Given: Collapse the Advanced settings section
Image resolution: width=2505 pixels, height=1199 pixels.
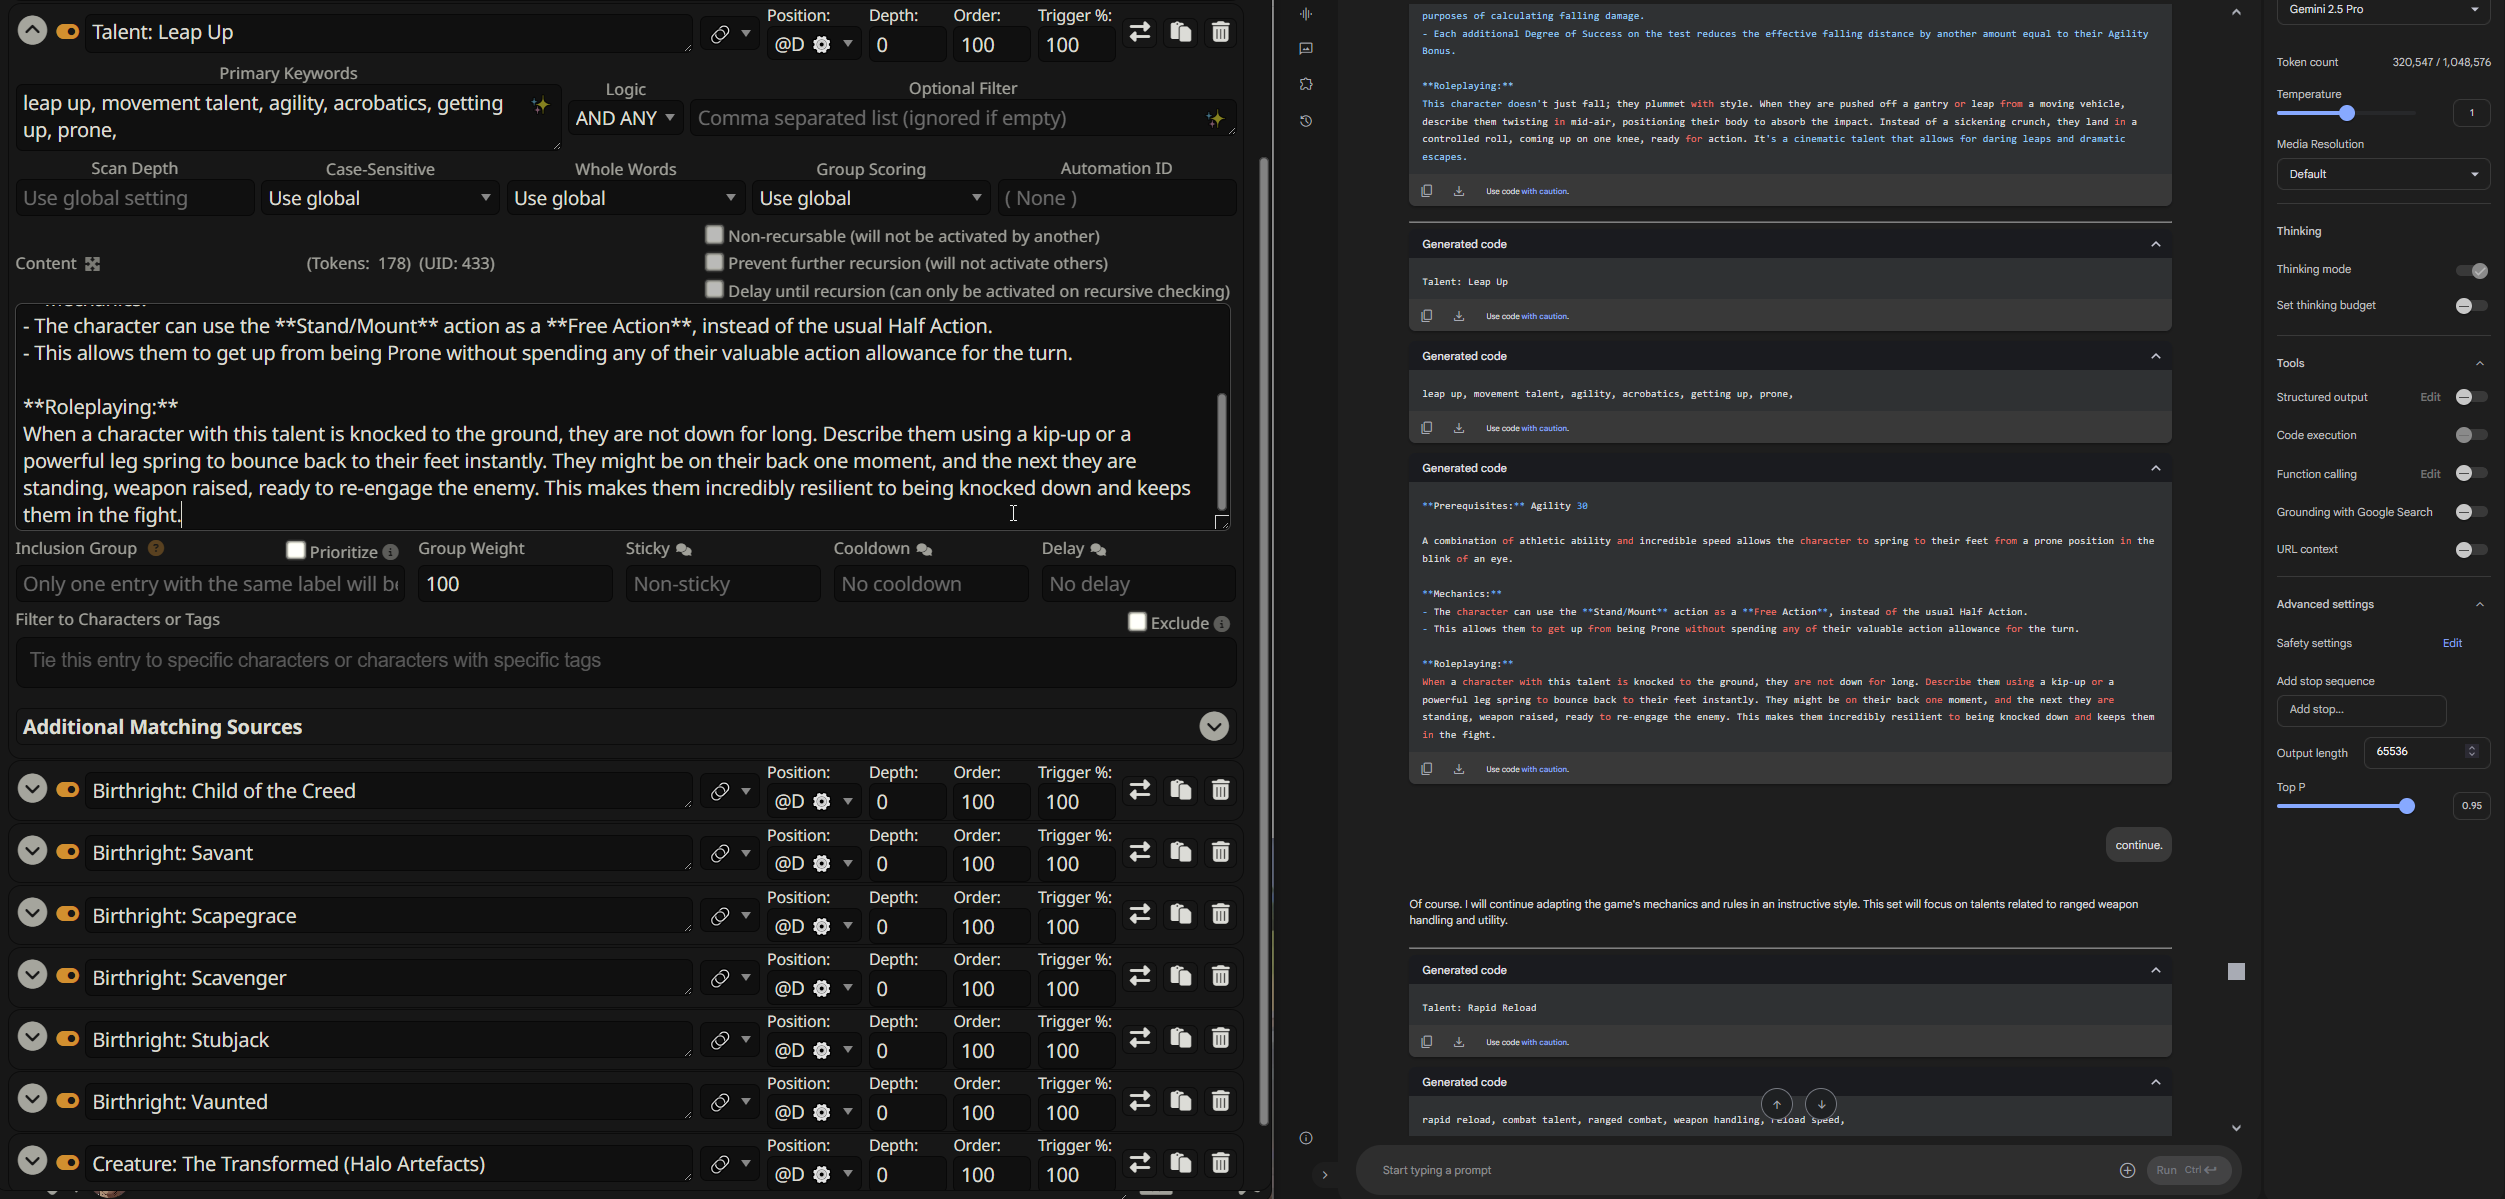Looking at the screenshot, I should click(x=2480, y=605).
